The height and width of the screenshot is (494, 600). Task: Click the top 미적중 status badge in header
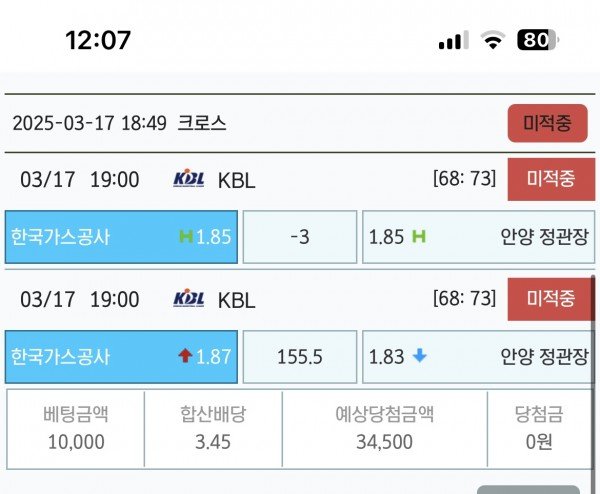pyautogui.click(x=548, y=123)
